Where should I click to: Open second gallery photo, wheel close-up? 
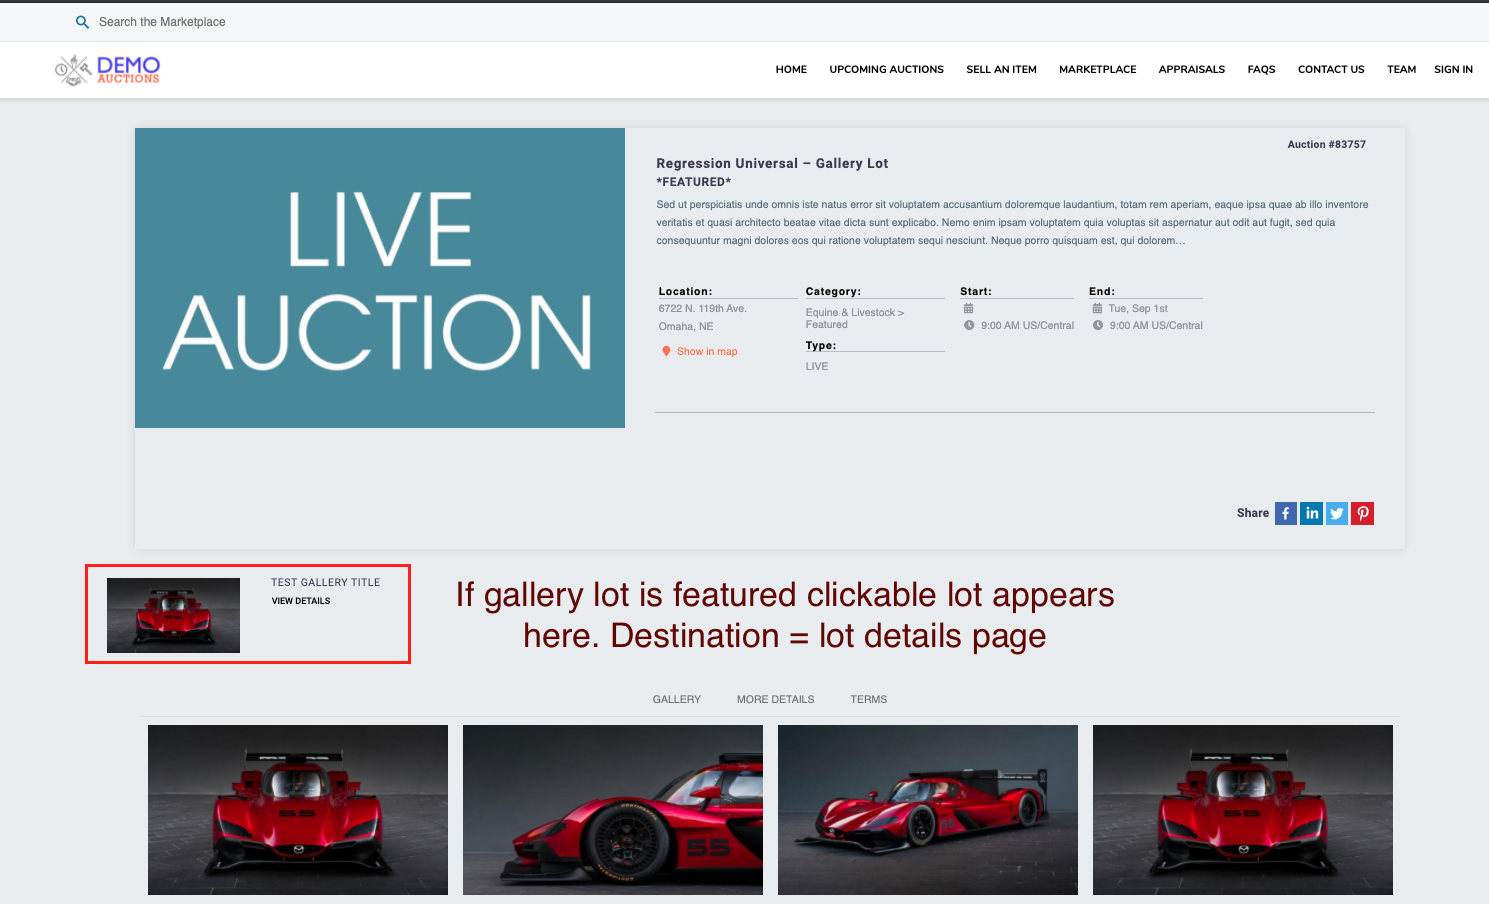[x=613, y=810]
